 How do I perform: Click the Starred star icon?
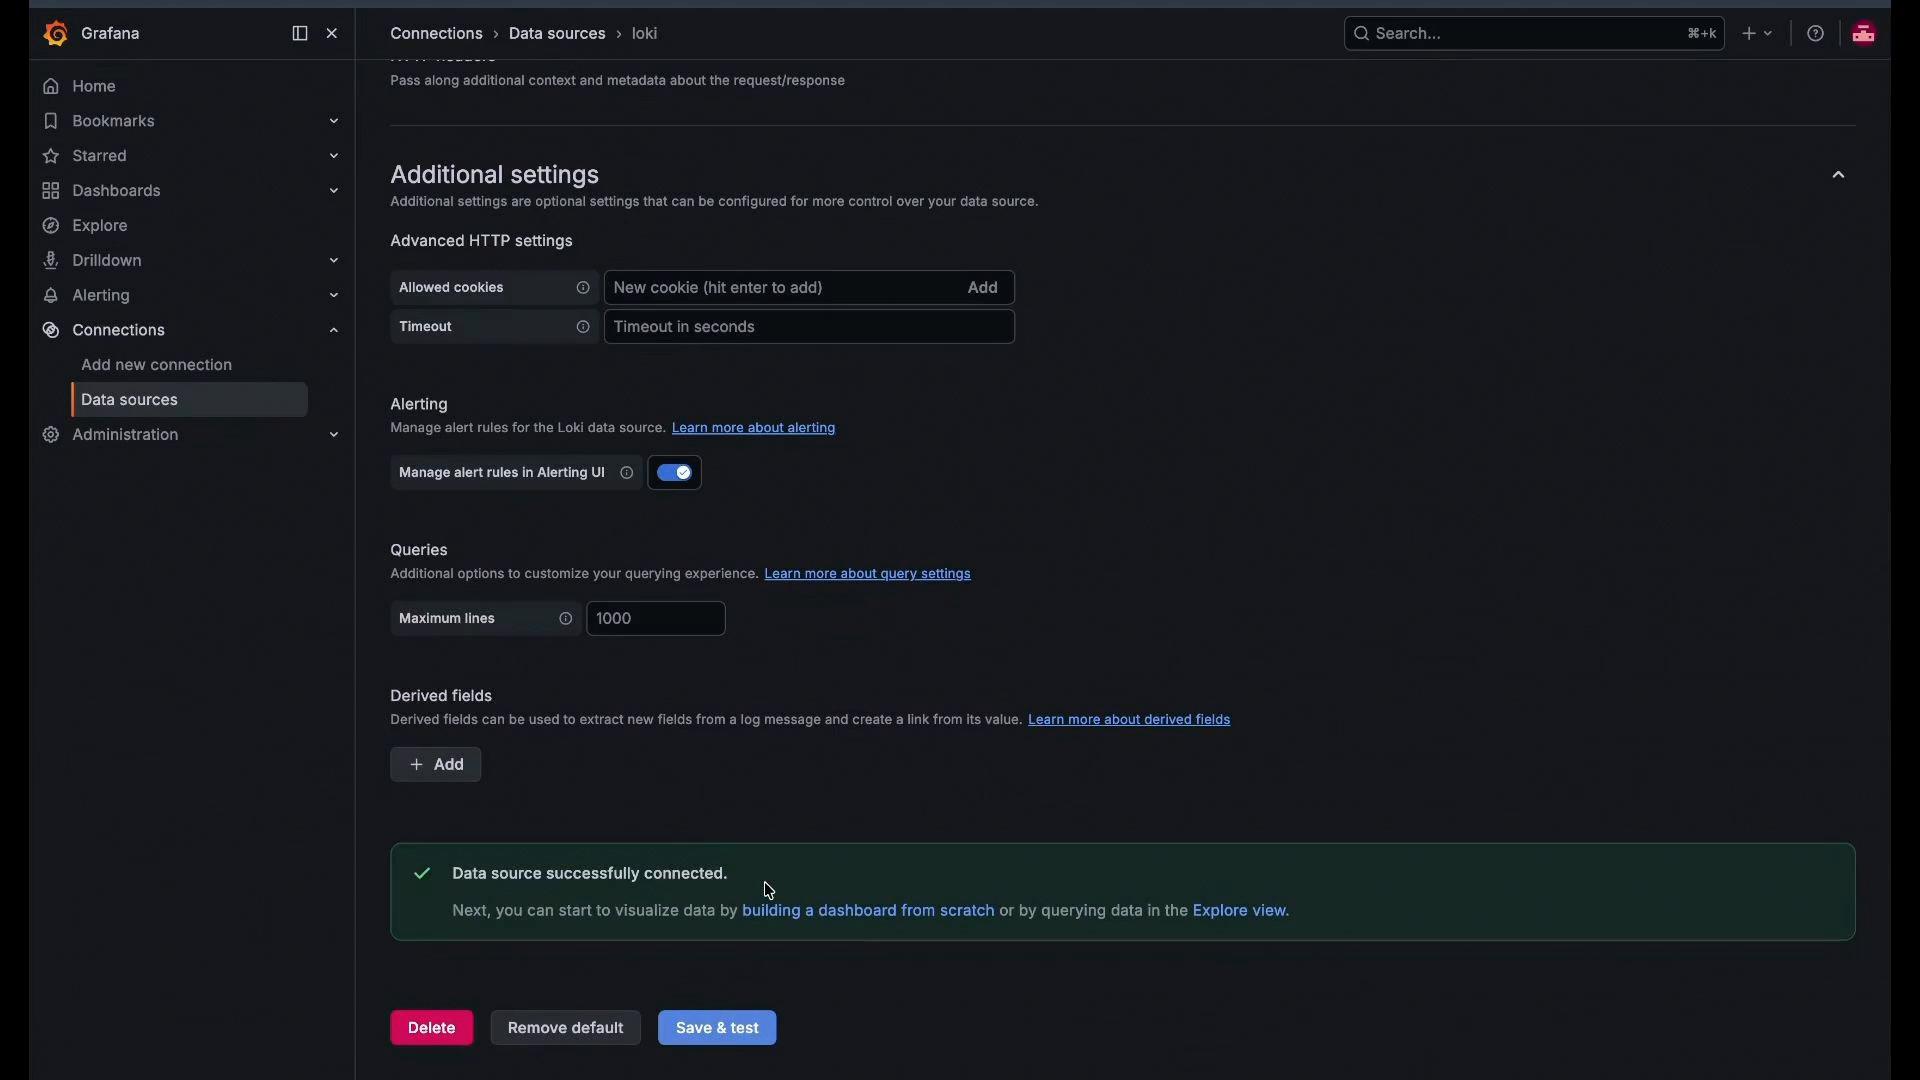51,157
